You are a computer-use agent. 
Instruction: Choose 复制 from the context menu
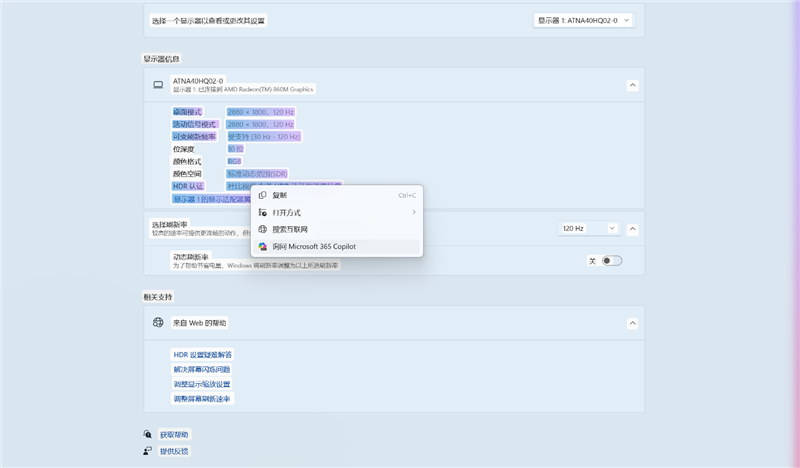coord(280,195)
